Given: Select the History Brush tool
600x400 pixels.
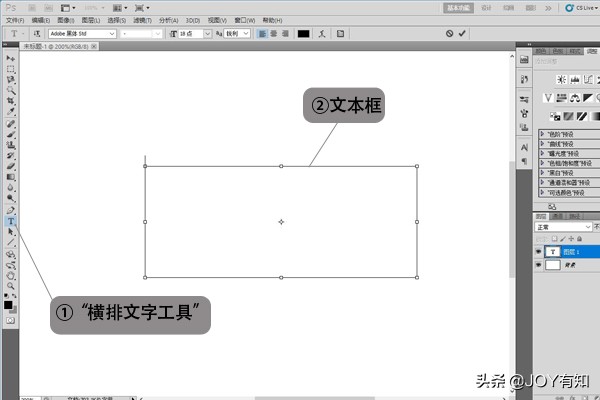Looking at the screenshot, I should click(10, 155).
